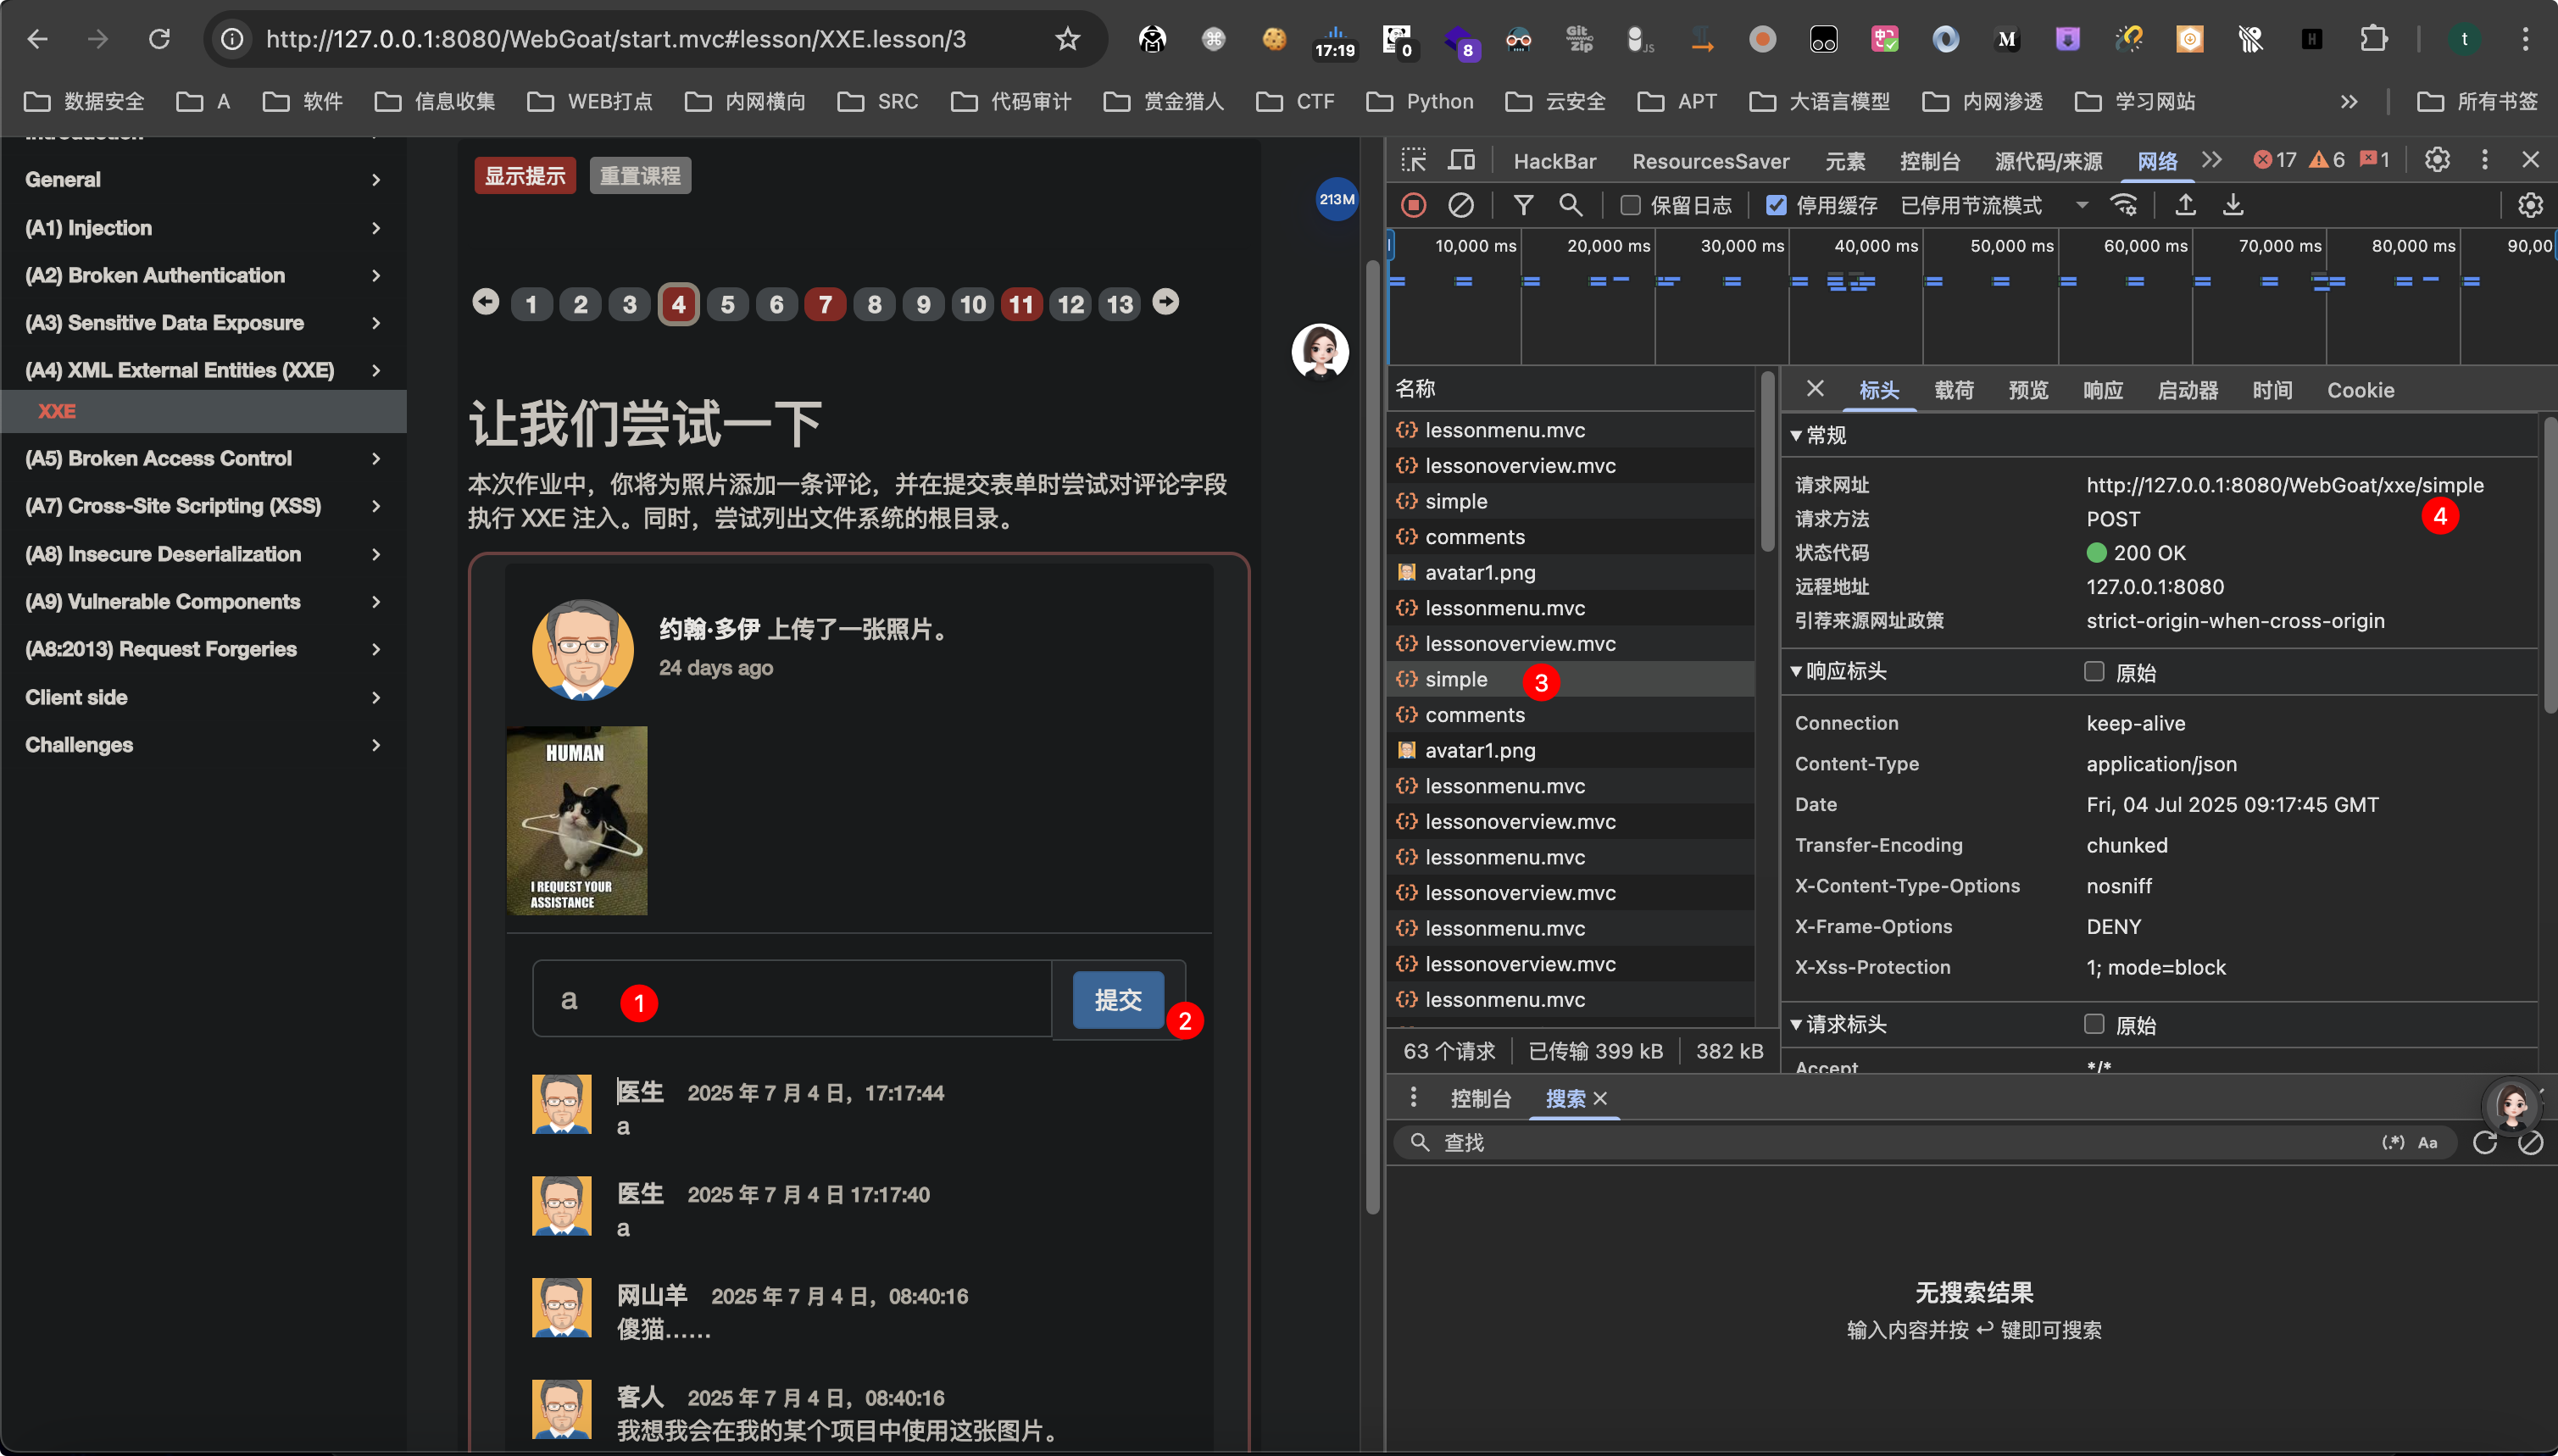Open the network filter funnel icon

click(x=1523, y=205)
